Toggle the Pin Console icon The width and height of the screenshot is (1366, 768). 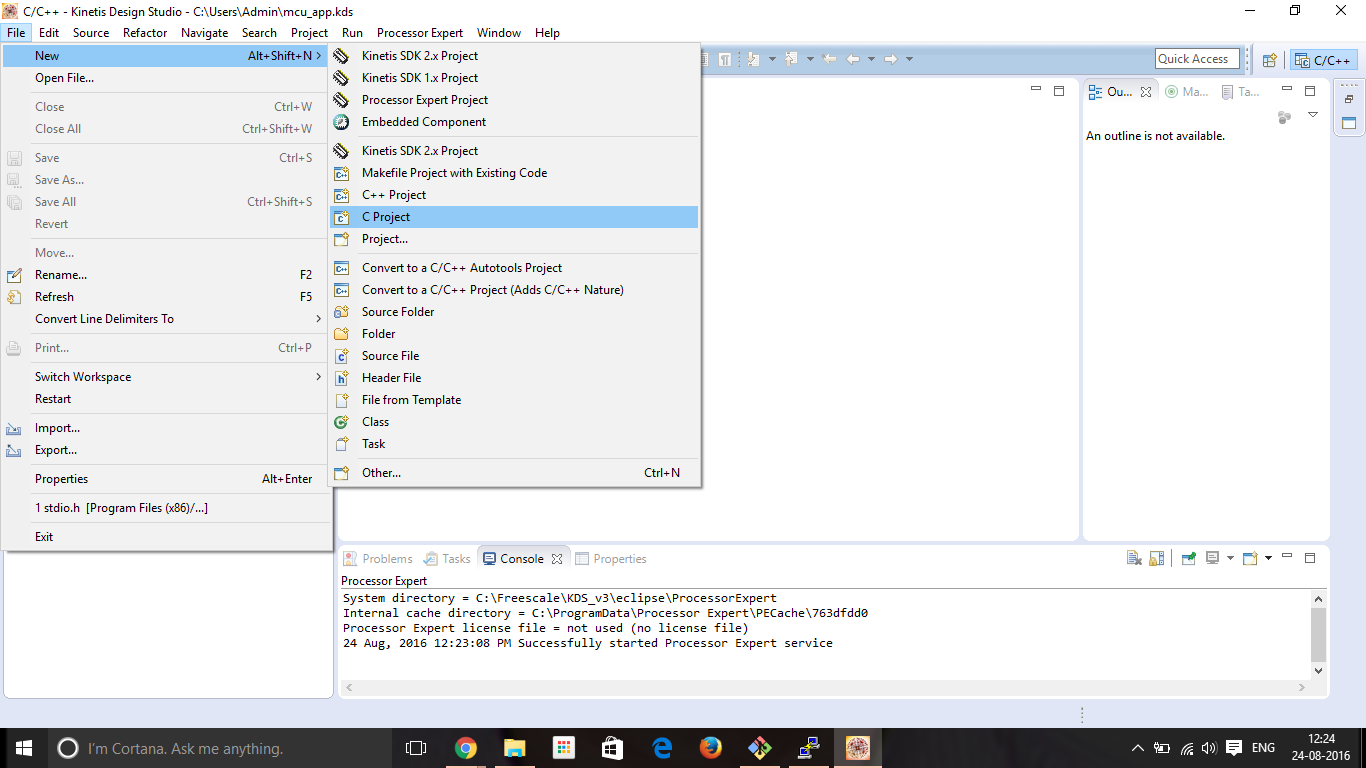click(1188, 558)
